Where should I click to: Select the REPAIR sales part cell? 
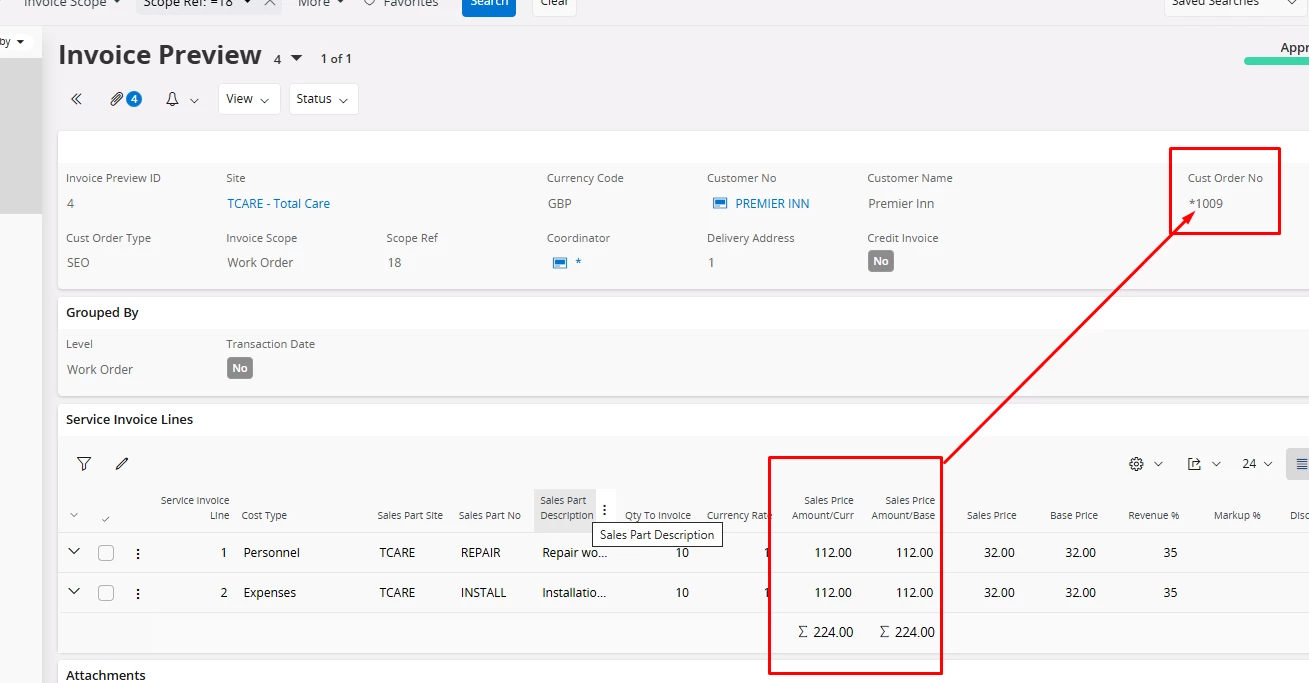click(480, 553)
